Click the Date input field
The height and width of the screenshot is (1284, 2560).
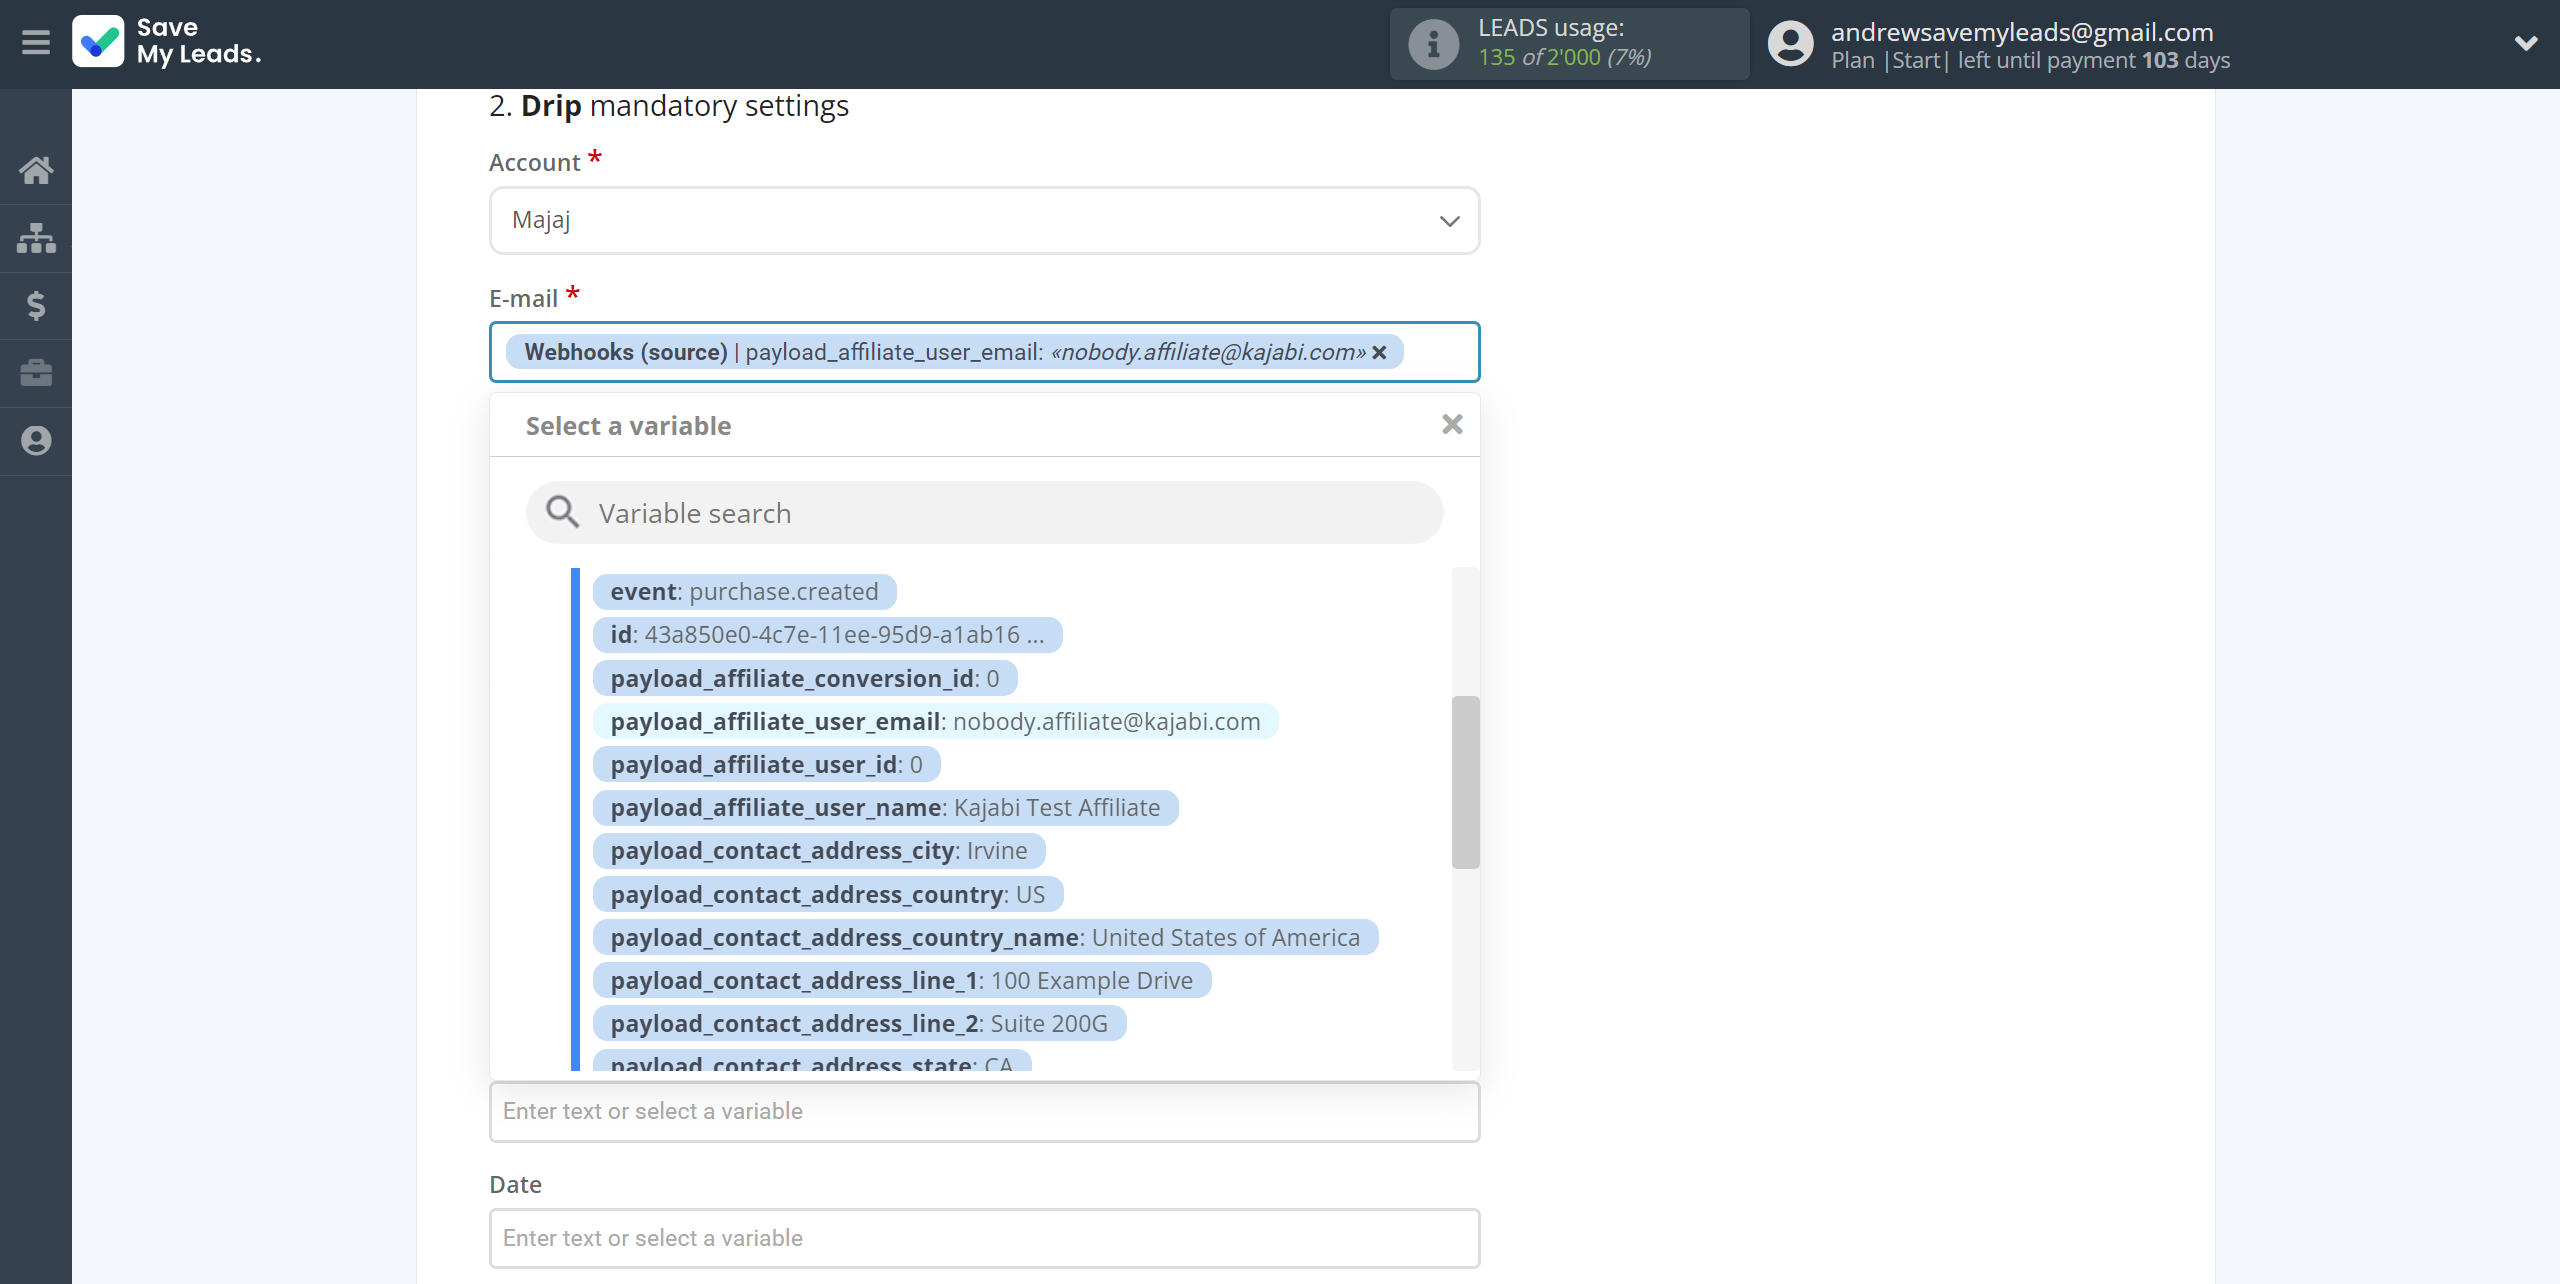point(984,1238)
